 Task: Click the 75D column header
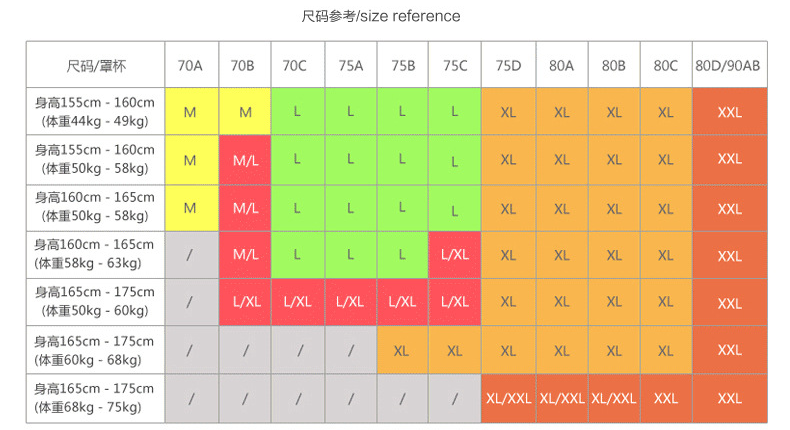click(508, 66)
